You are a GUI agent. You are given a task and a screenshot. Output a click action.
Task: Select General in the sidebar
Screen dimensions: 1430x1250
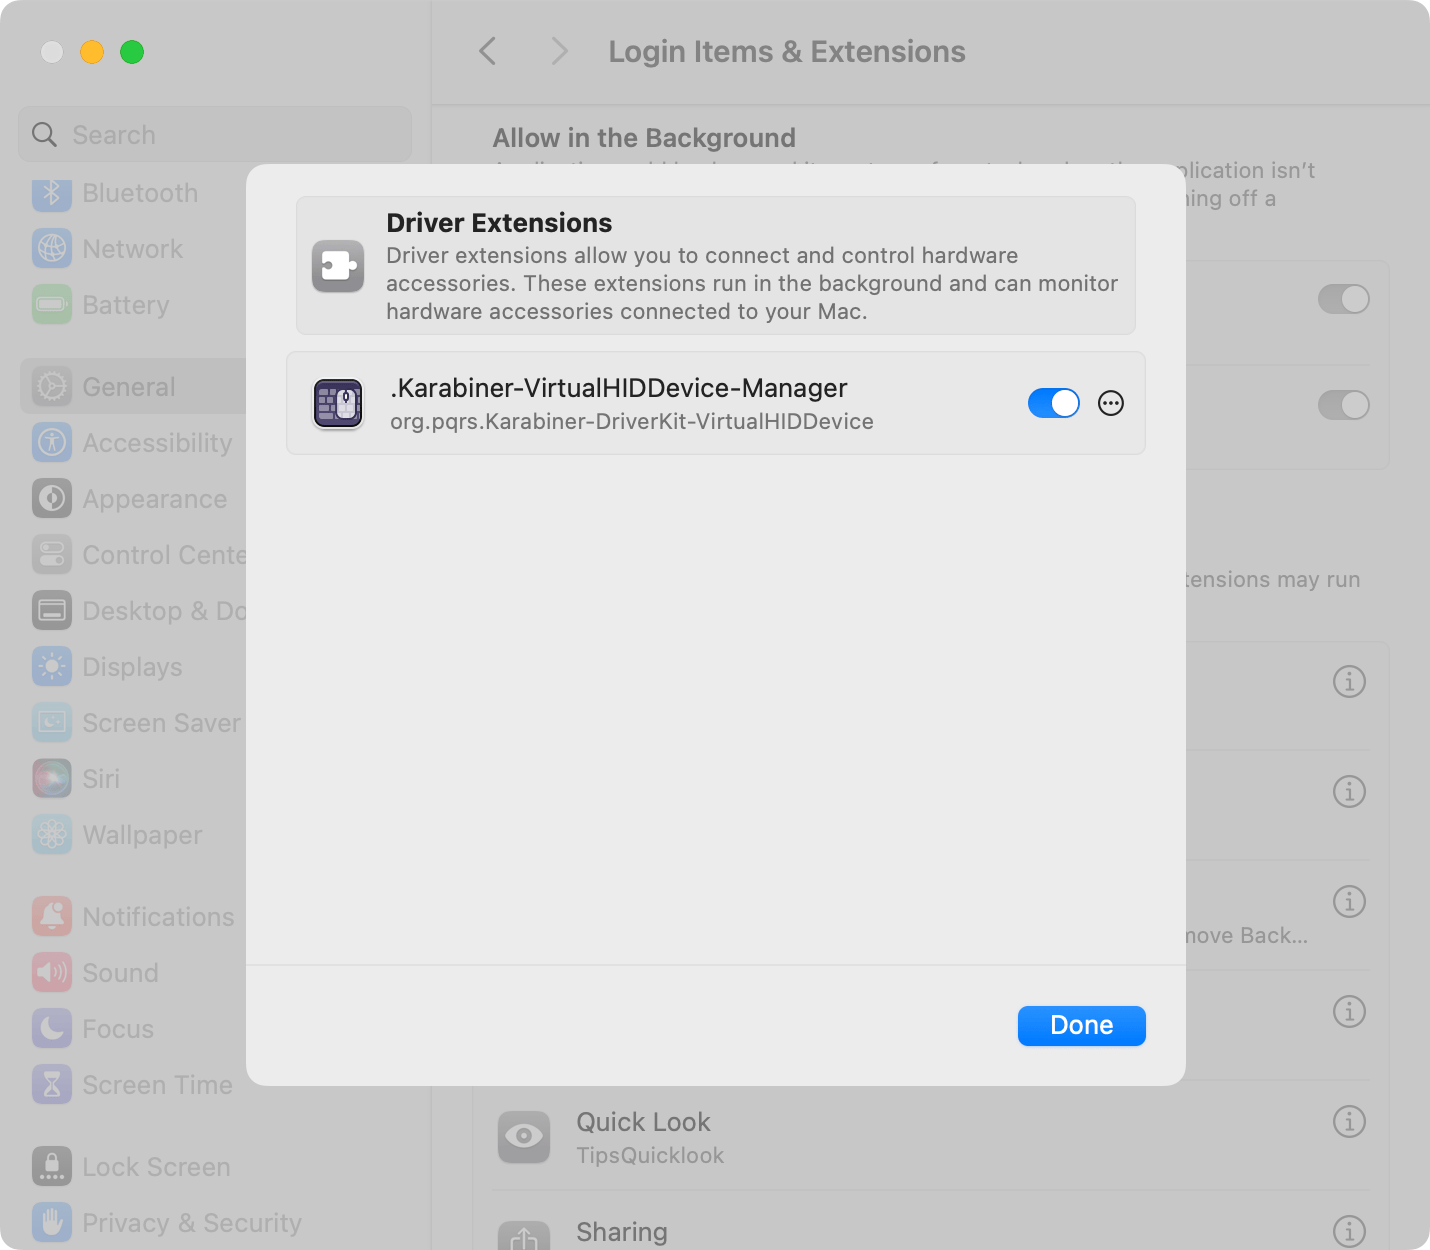coord(133,387)
